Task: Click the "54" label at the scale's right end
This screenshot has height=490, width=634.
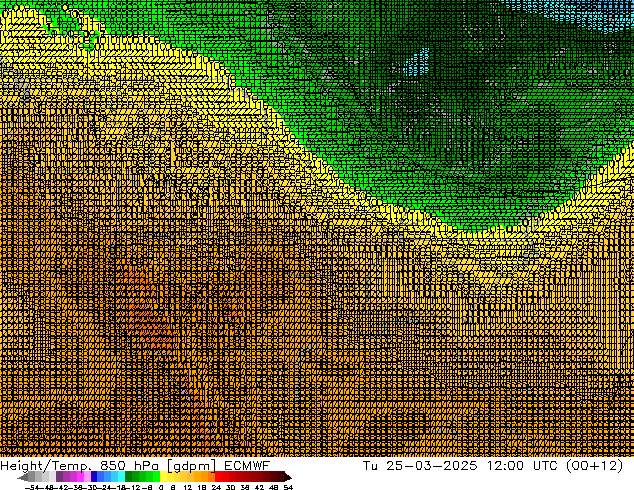Action: [x=288, y=487]
